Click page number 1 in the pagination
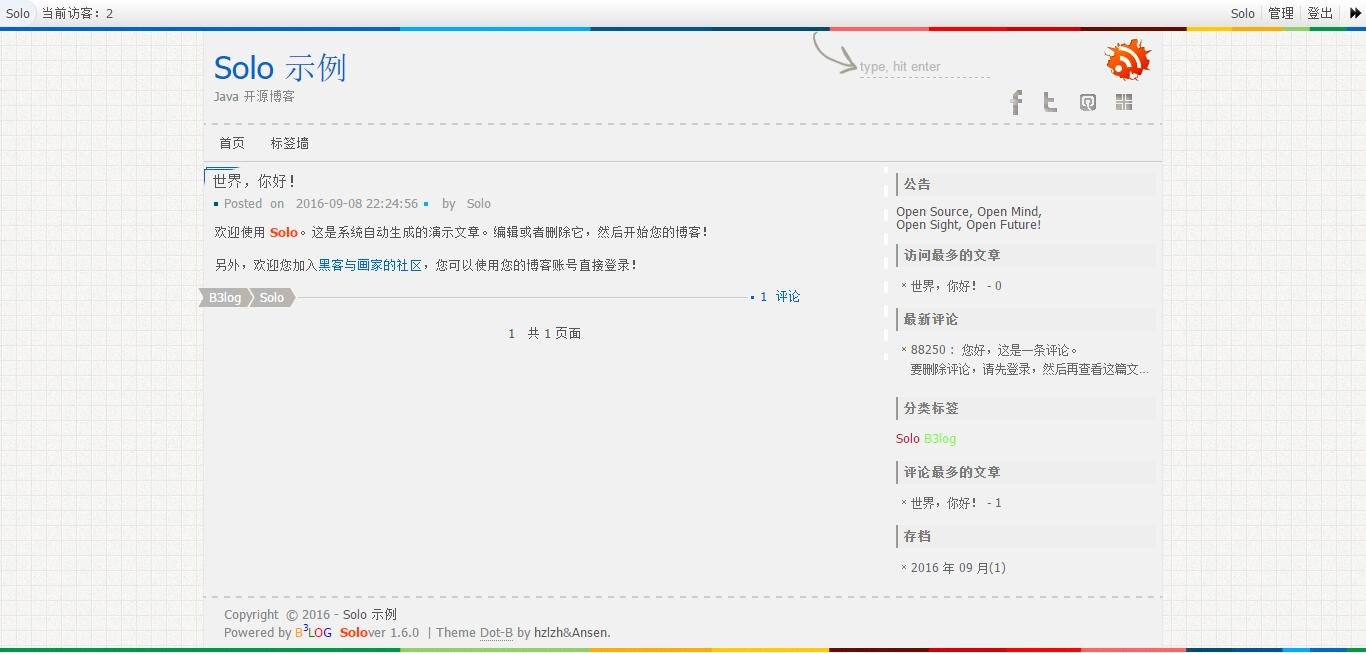The image size is (1366, 653). [x=511, y=334]
